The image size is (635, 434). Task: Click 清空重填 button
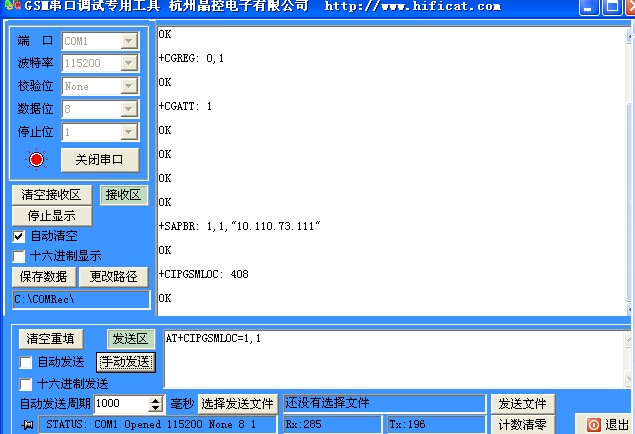[x=51, y=338]
